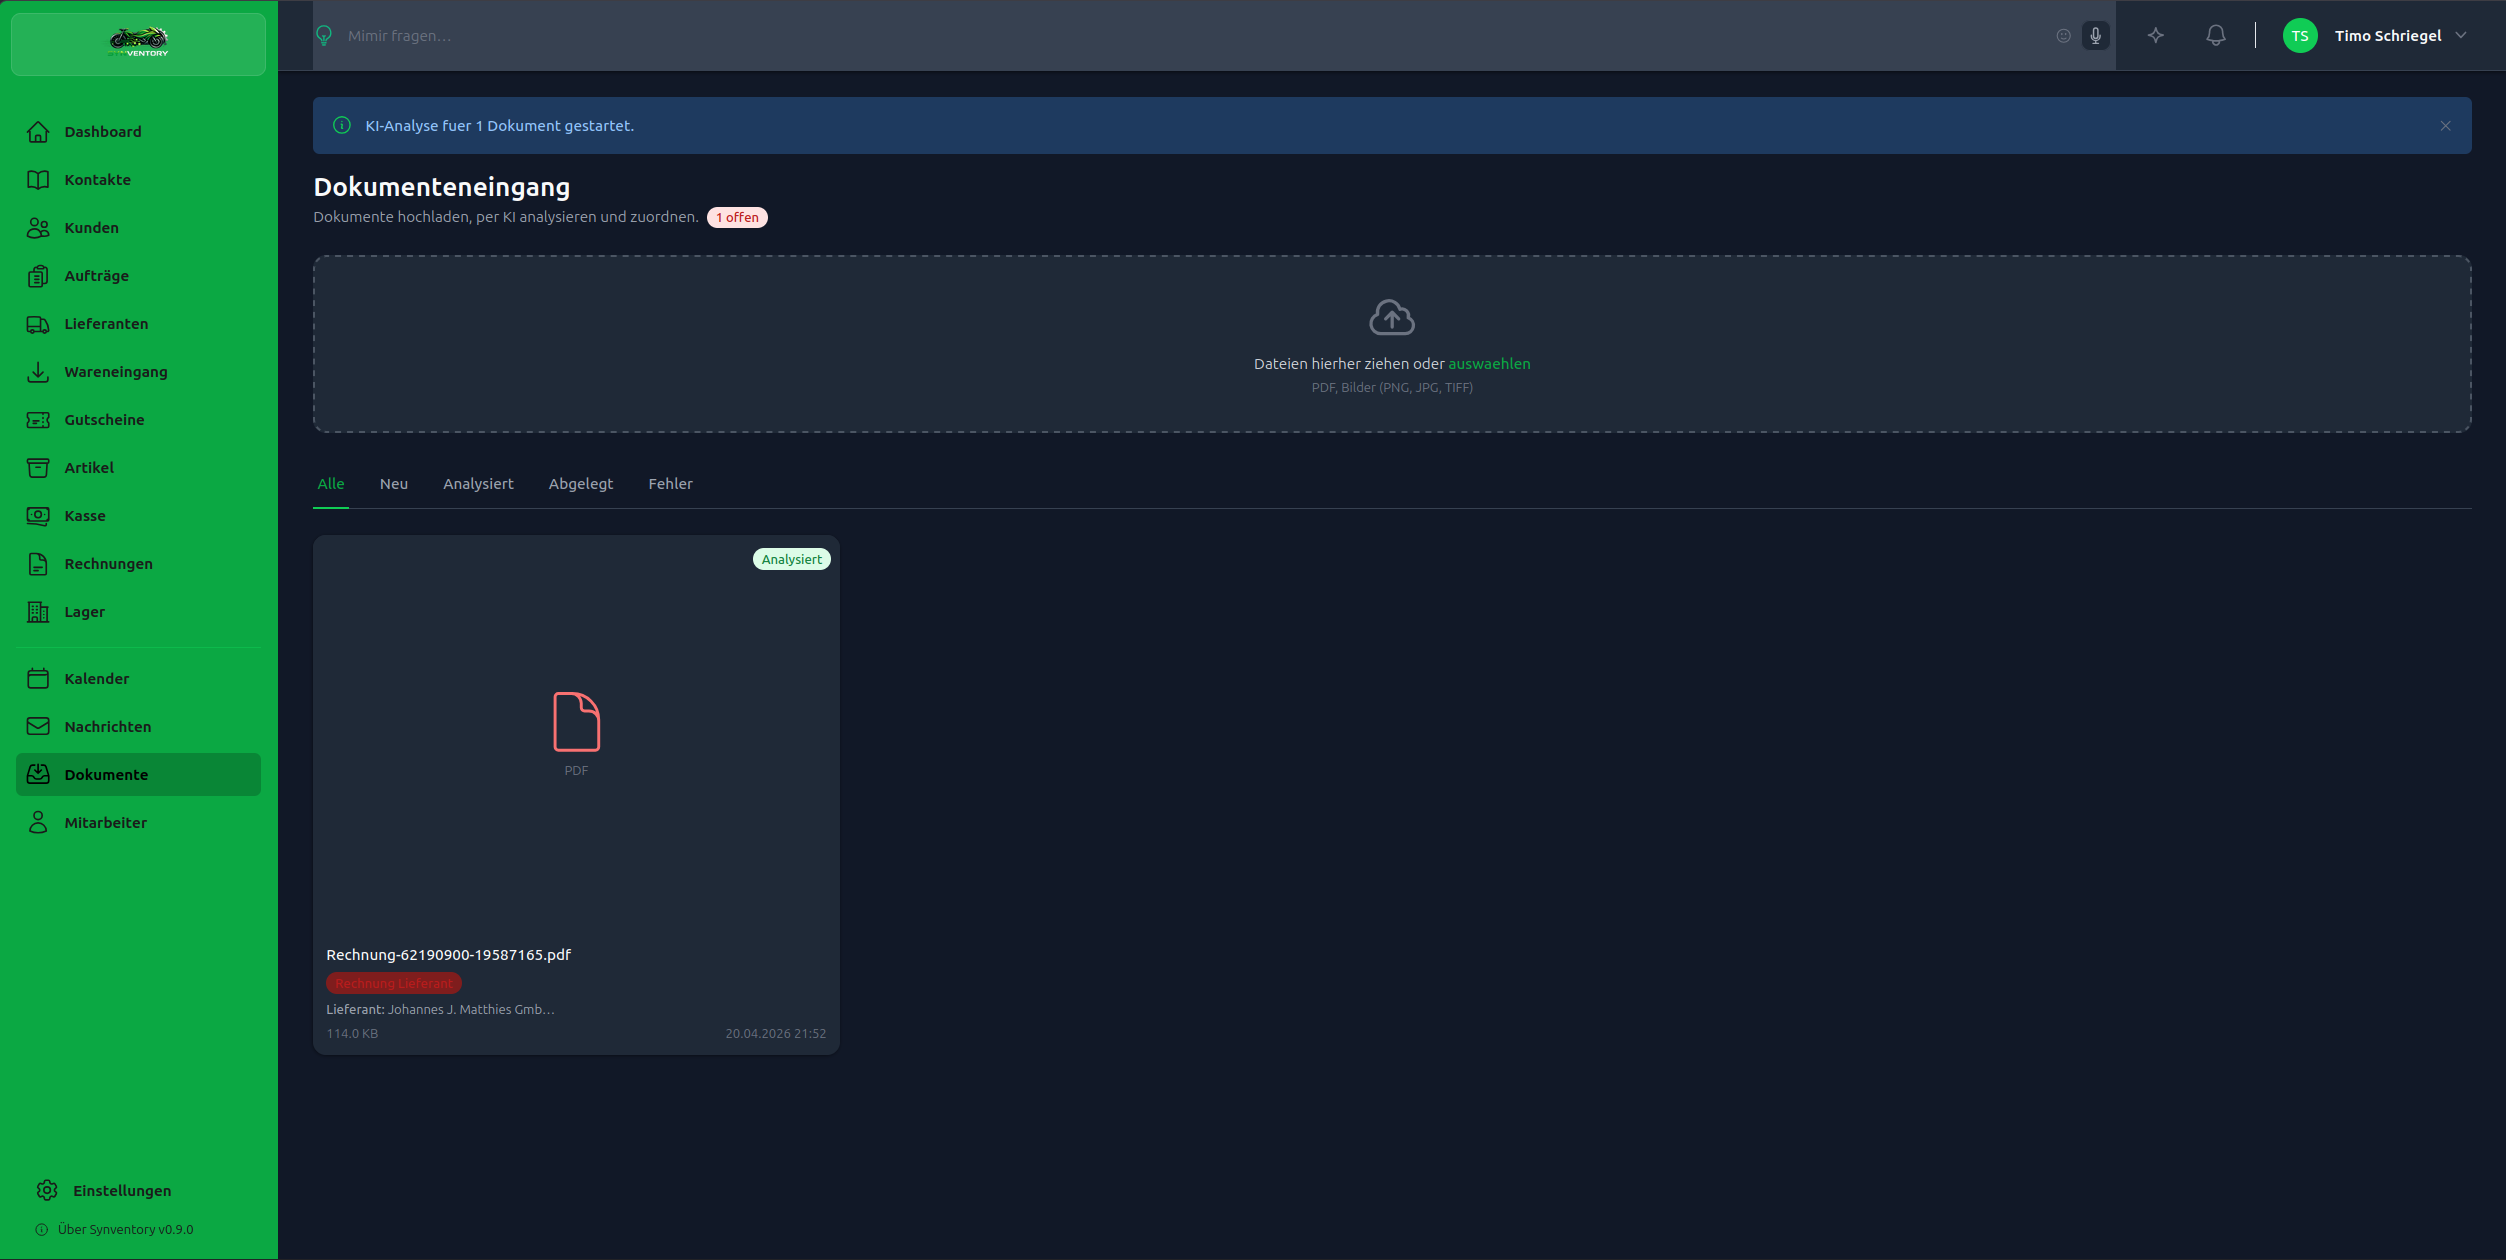Open Über Synventory v0.9.0 link

point(125,1229)
